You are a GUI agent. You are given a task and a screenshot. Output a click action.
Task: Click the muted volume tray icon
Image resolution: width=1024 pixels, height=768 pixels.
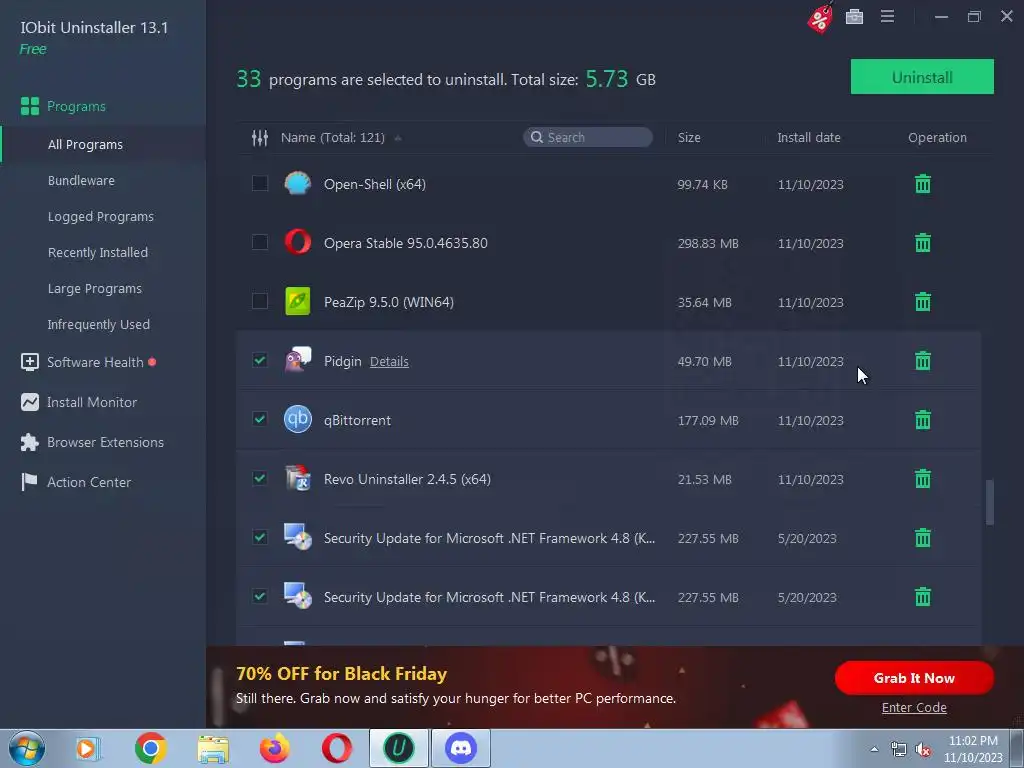coord(923,750)
